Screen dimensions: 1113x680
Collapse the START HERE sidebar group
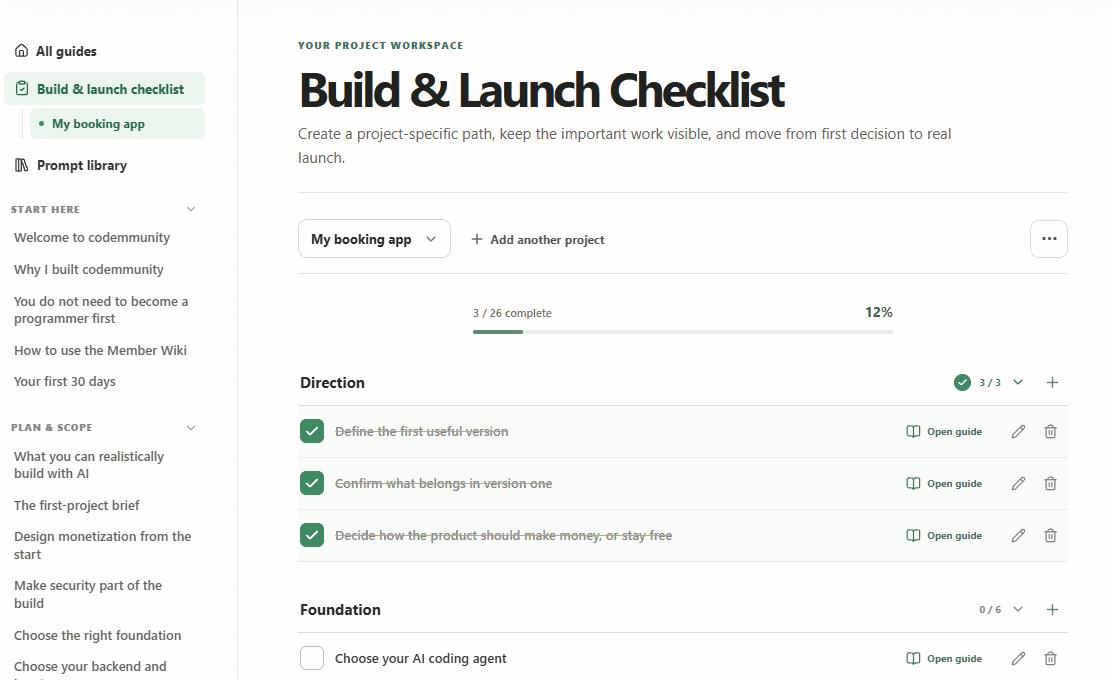click(191, 209)
